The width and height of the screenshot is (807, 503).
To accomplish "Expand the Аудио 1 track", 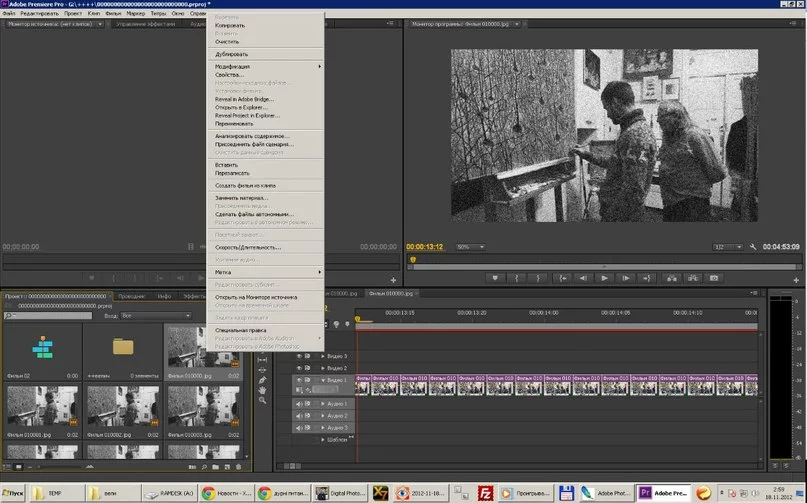I will (323, 404).
